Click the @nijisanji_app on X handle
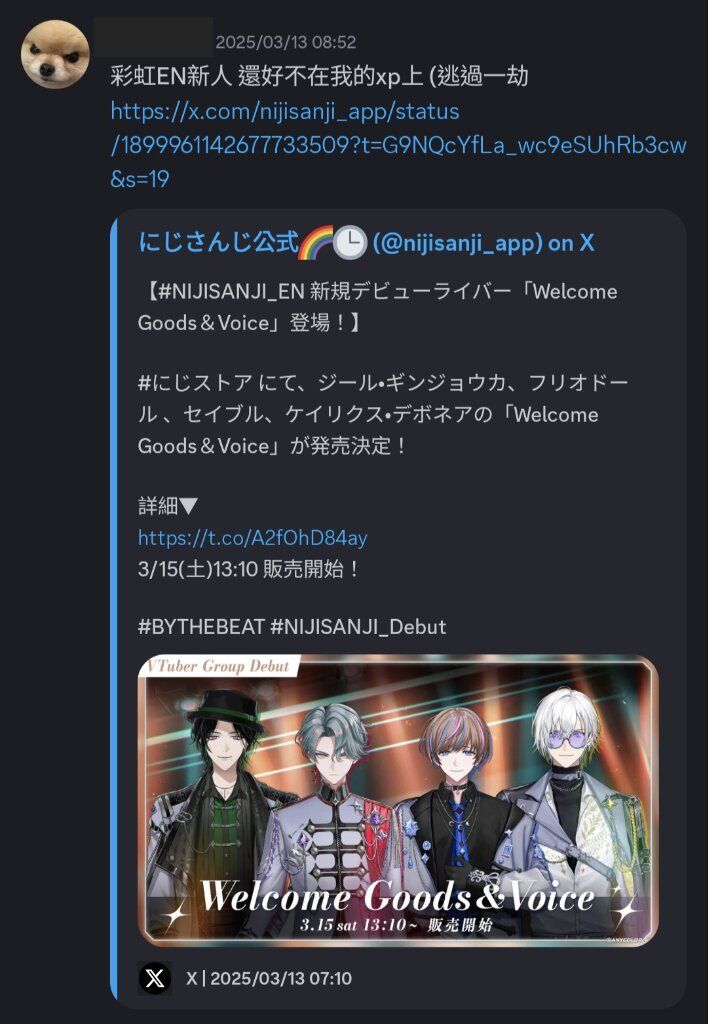The image size is (708, 1024). pyautogui.click(x=483, y=244)
